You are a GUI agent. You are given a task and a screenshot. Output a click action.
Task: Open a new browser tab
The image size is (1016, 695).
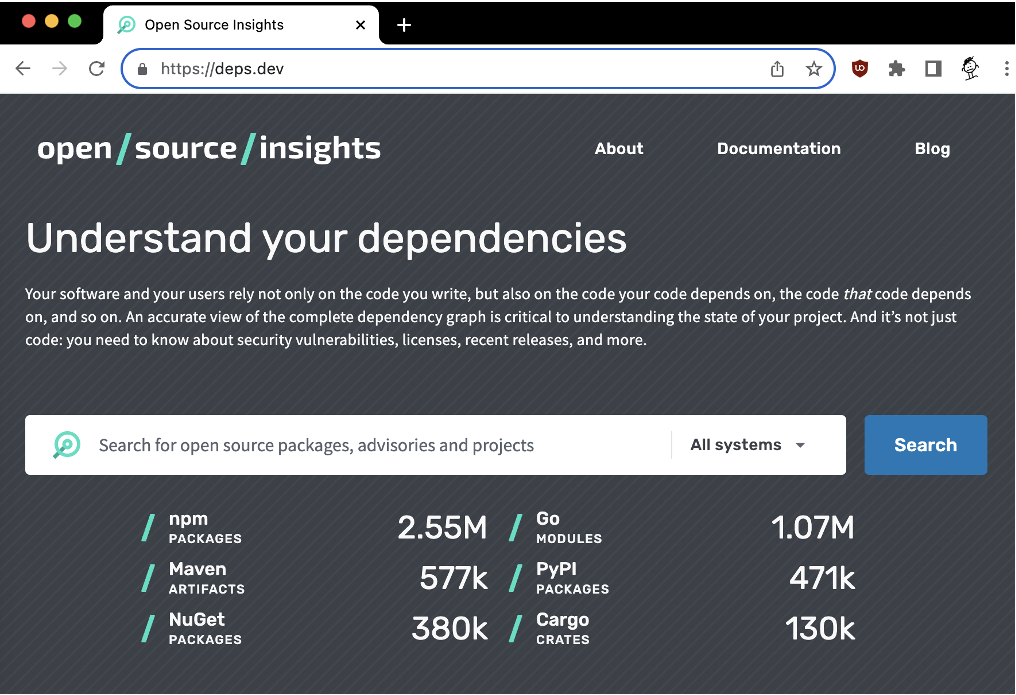[404, 25]
